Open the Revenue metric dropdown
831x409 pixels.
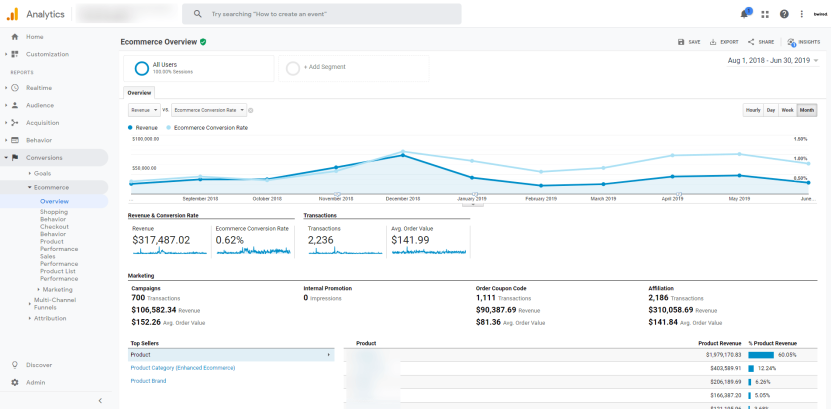(144, 110)
